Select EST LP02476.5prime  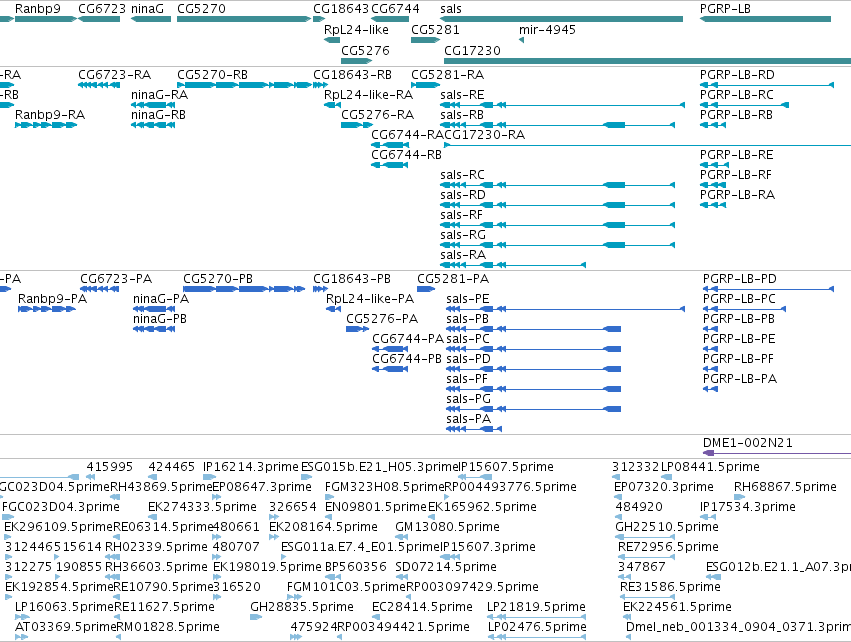pyautogui.click(x=537, y=637)
